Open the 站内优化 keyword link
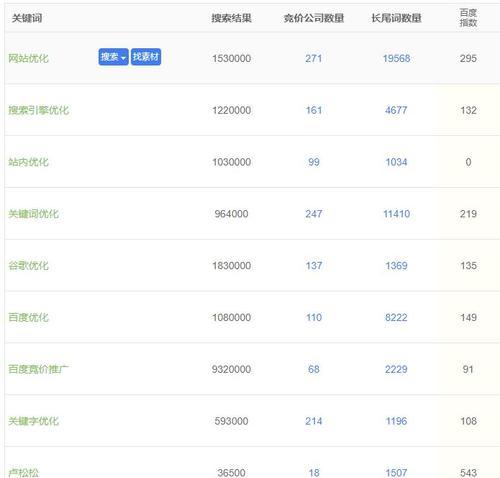 coord(28,162)
